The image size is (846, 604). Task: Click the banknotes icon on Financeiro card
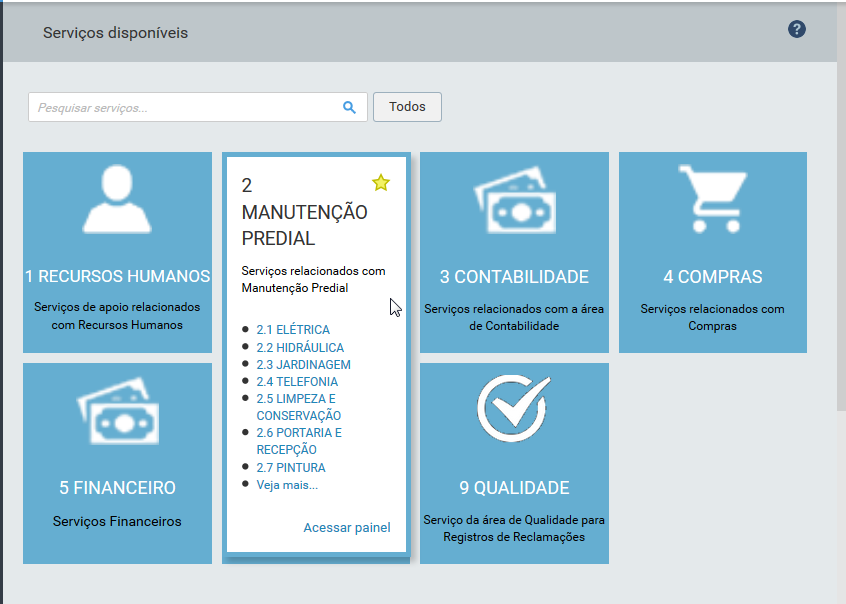tap(116, 413)
